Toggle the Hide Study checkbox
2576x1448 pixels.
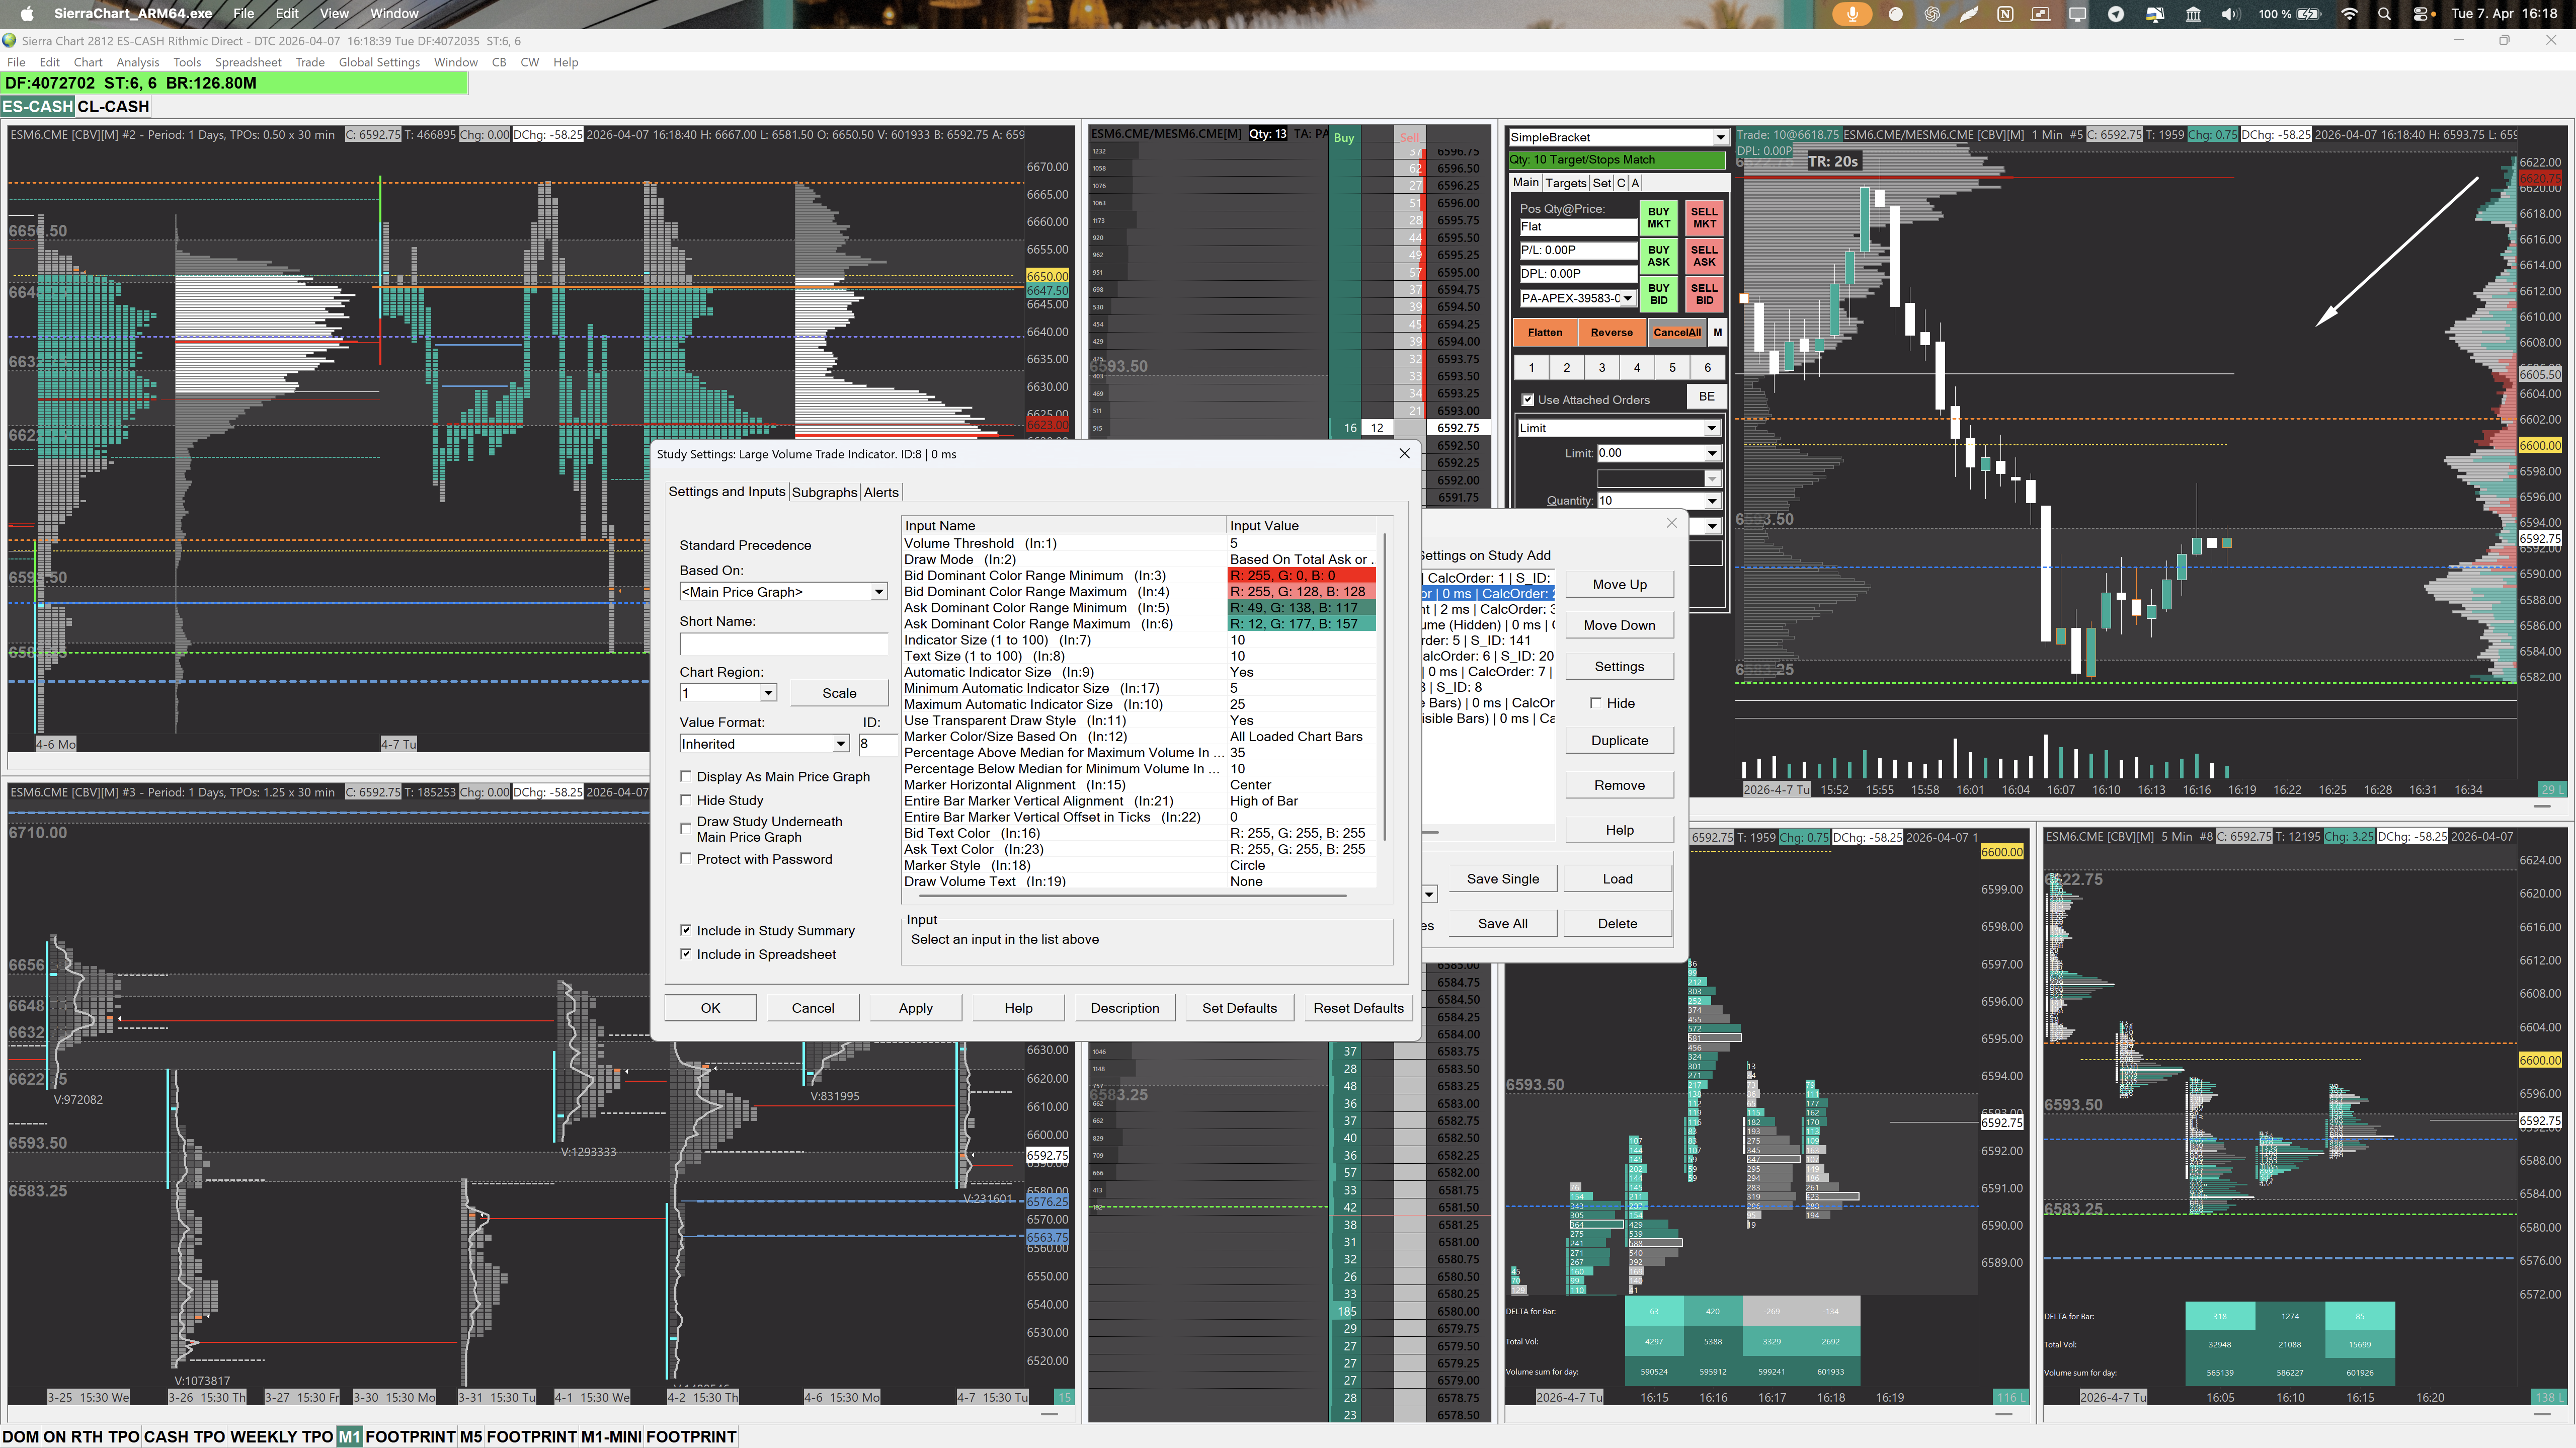686,800
